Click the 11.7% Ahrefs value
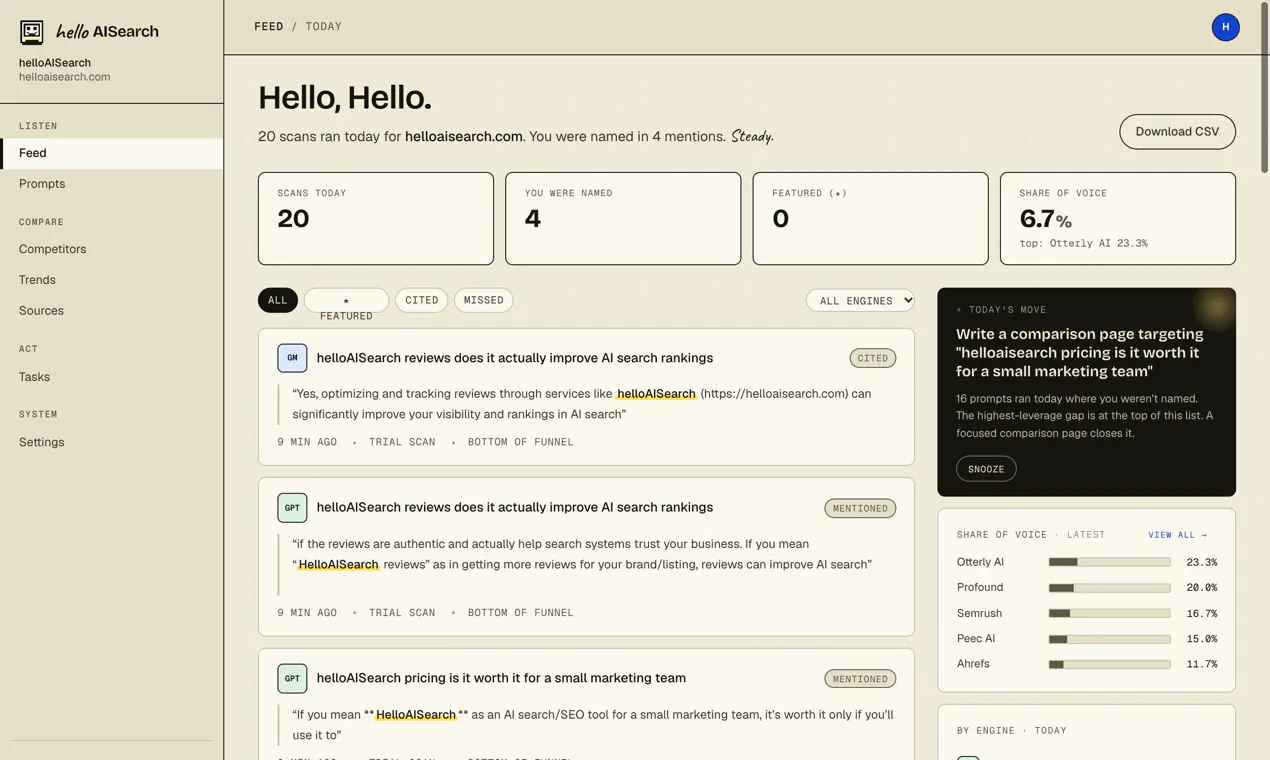The width and height of the screenshot is (1270, 760). [x=1201, y=664]
